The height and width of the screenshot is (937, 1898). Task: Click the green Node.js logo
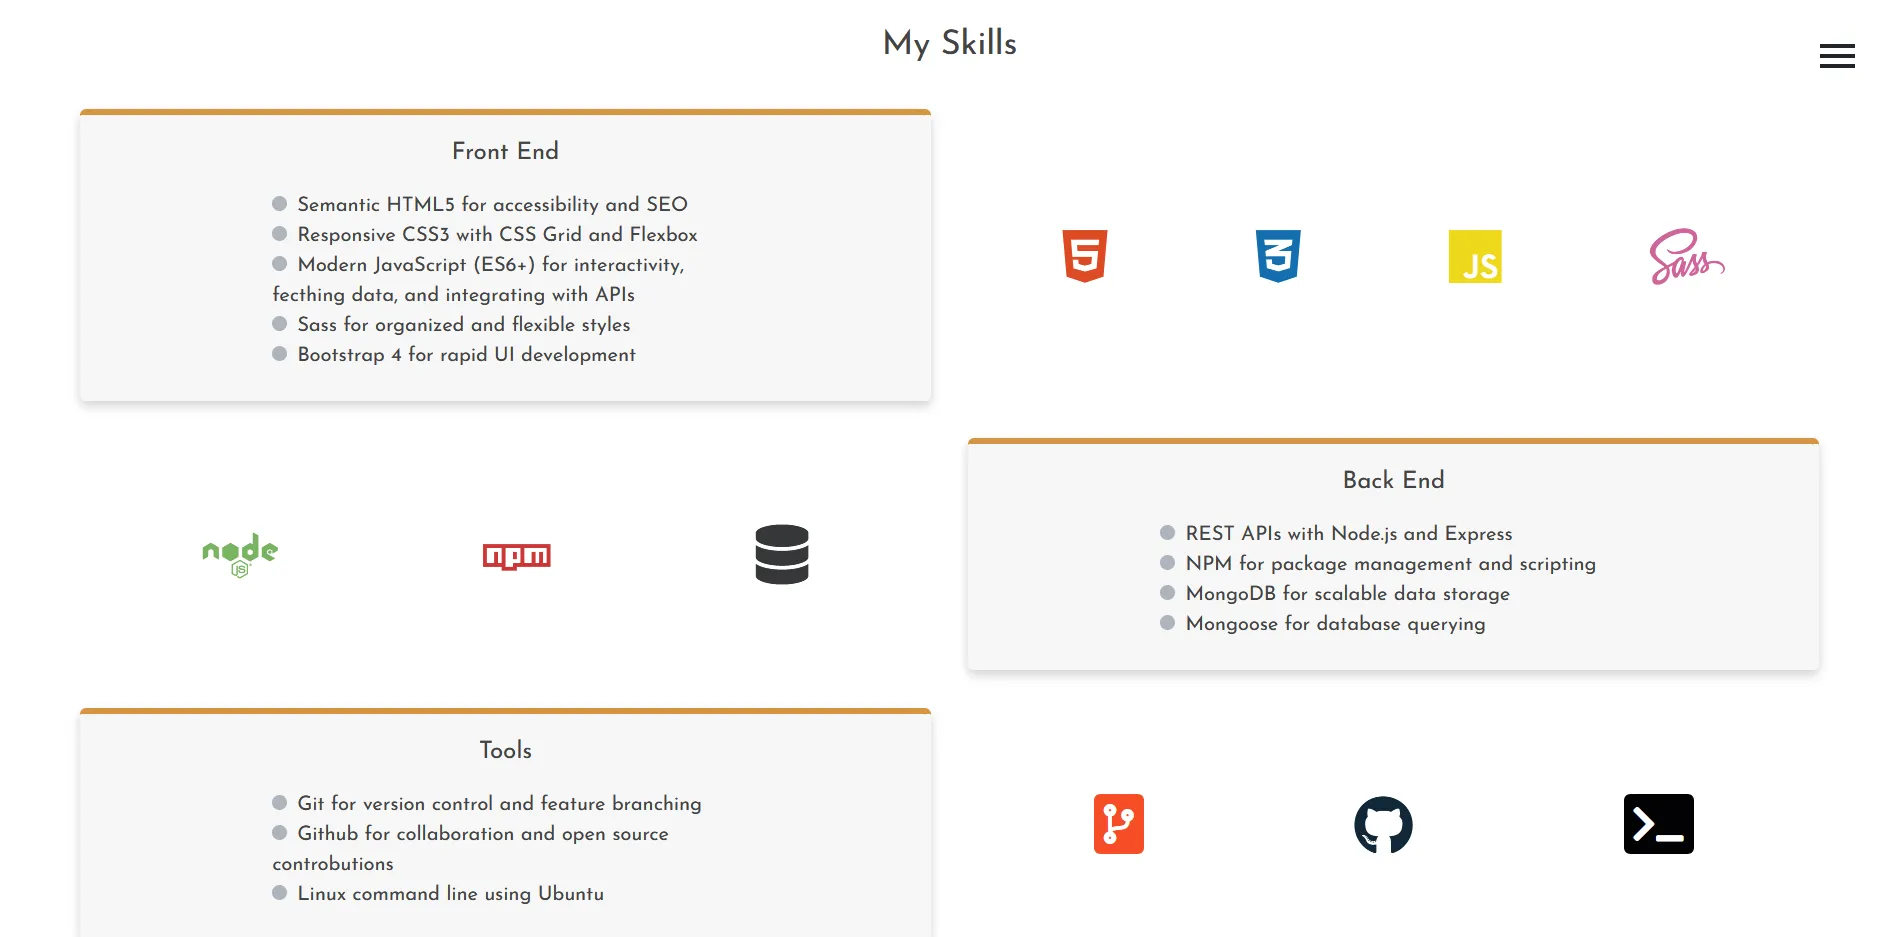pyautogui.click(x=240, y=555)
